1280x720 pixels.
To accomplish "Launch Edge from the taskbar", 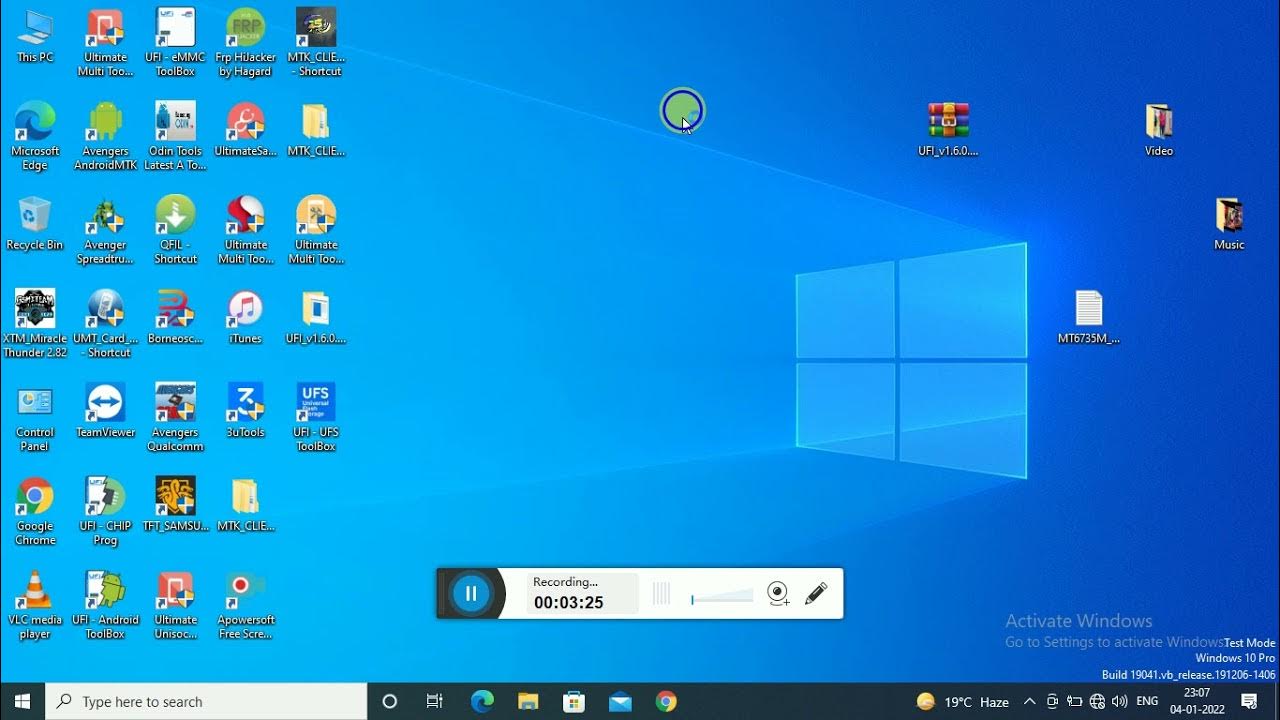I will pyautogui.click(x=482, y=701).
